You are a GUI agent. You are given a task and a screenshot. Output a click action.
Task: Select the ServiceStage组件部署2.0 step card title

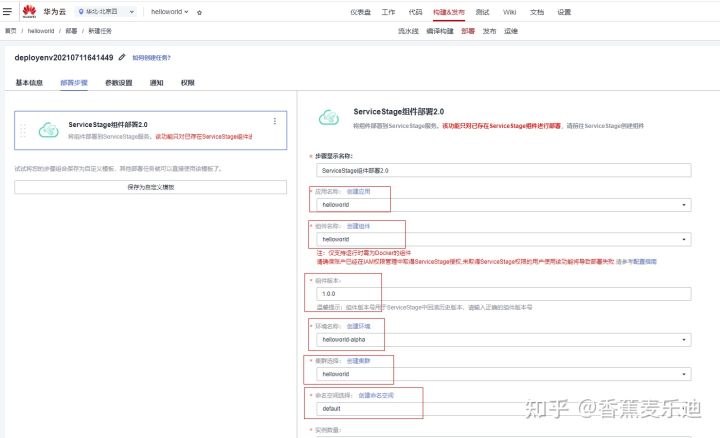point(108,124)
